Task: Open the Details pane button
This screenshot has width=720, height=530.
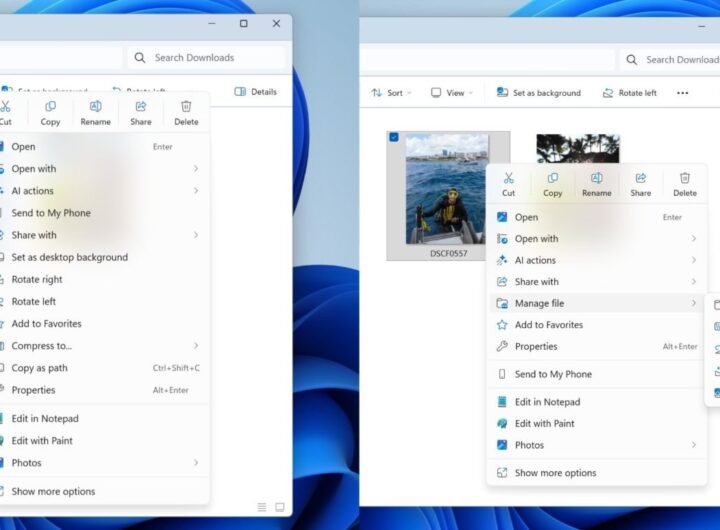Action: [255, 92]
